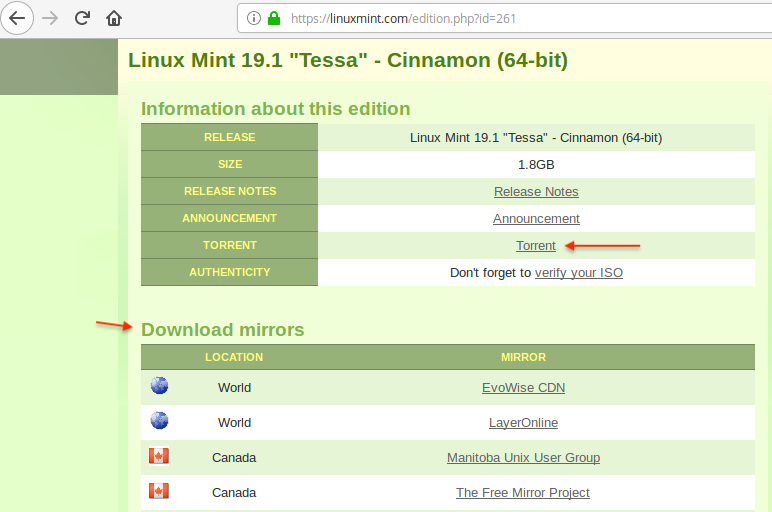Open the Announcement link
Viewport: 772px width, 512px height.
[536, 219]
